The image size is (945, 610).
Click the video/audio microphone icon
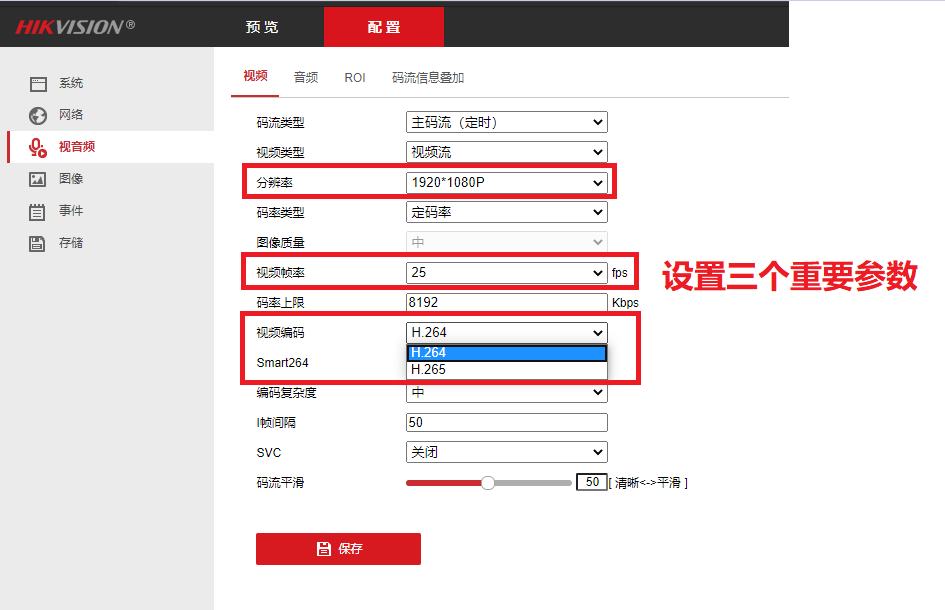pyautogui.click(x=38, y=148)
